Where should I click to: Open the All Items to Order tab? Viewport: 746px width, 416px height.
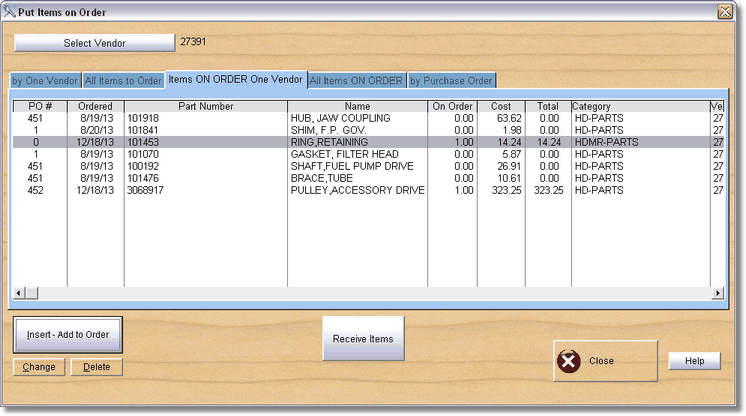(123, 81)
